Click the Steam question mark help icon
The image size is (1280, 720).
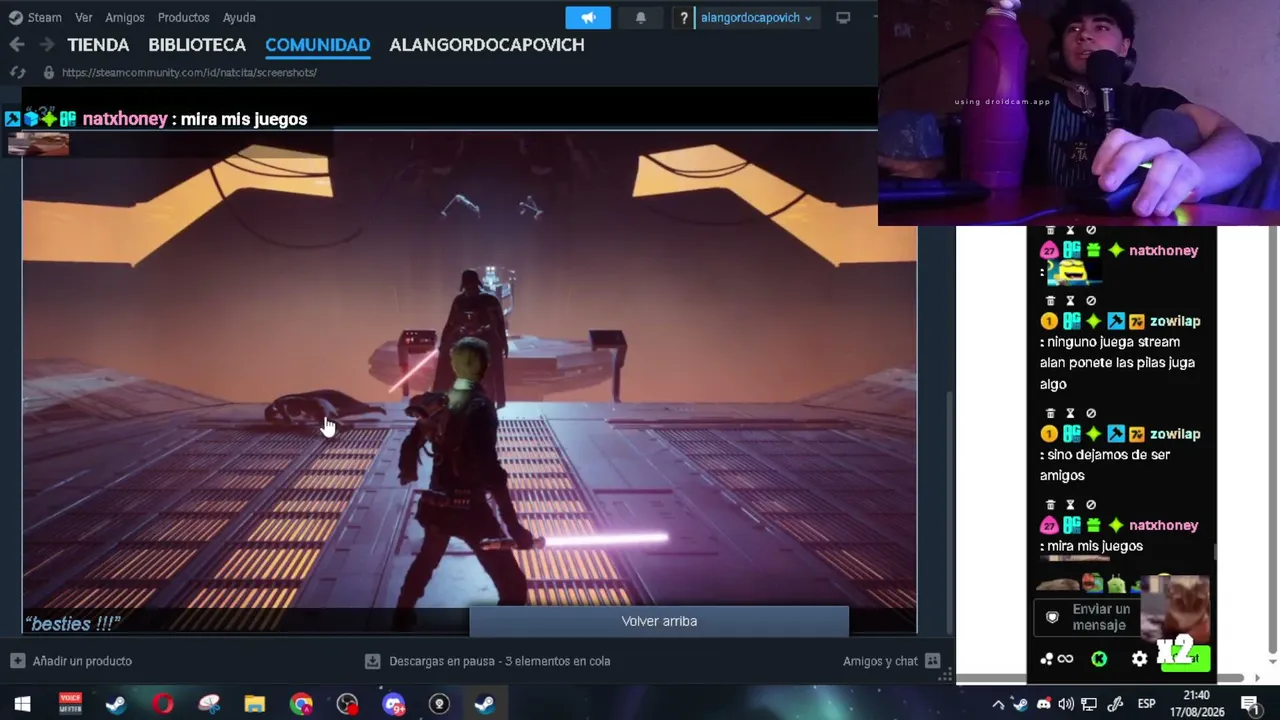(684, 17)
